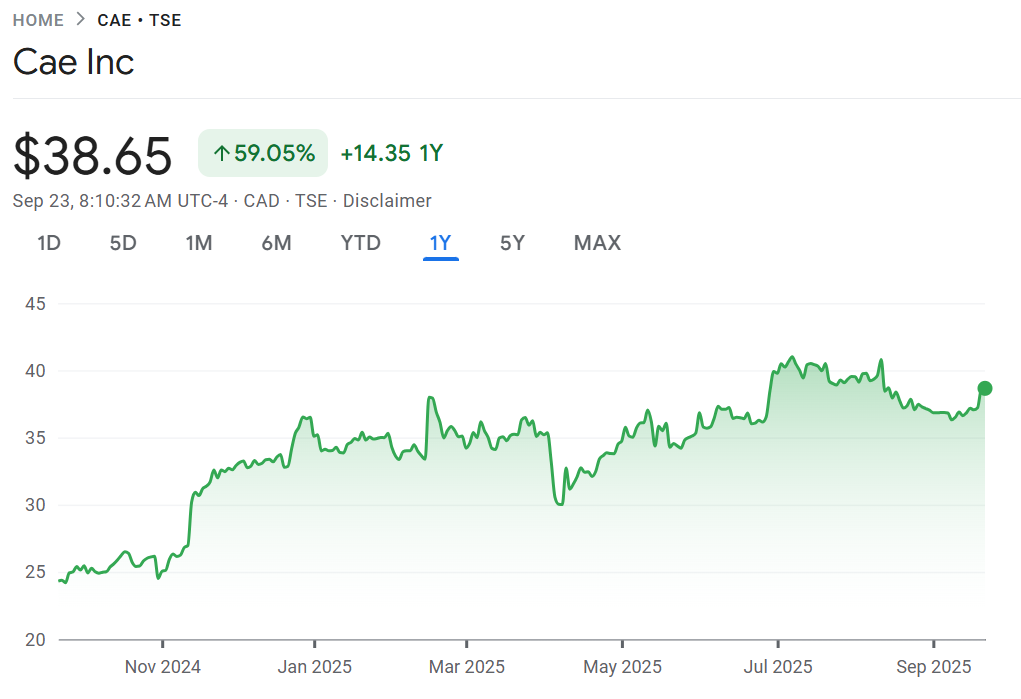
Task: Click the breadcrumb chevron after HOME
Action: [x=81, y=20]
